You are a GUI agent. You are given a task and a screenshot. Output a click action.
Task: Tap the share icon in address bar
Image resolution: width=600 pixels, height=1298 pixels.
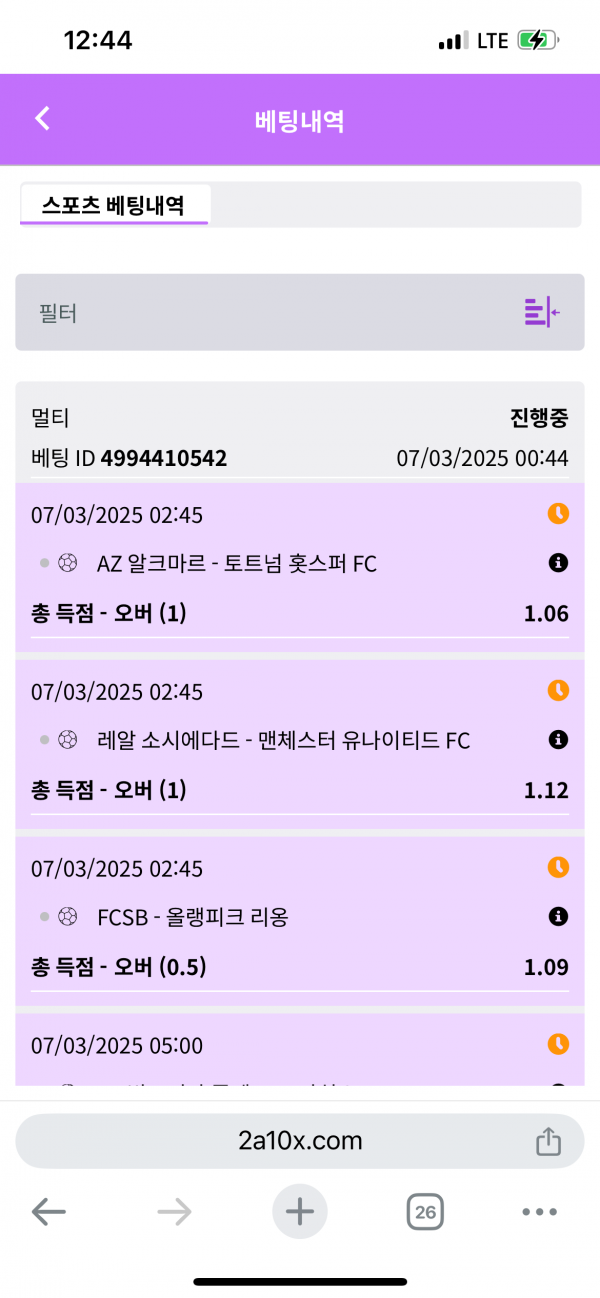548,1141
